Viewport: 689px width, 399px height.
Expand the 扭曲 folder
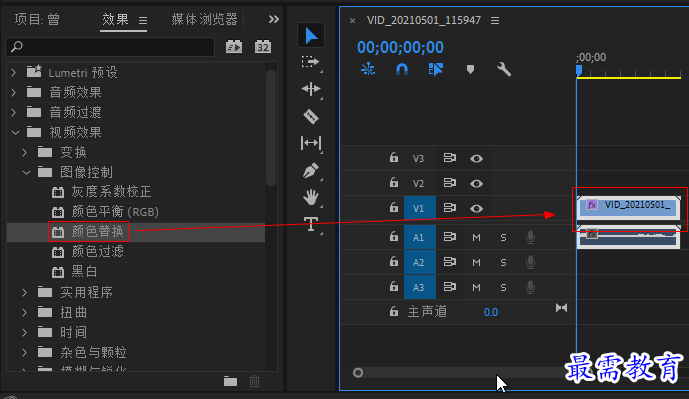pos(25,312)
